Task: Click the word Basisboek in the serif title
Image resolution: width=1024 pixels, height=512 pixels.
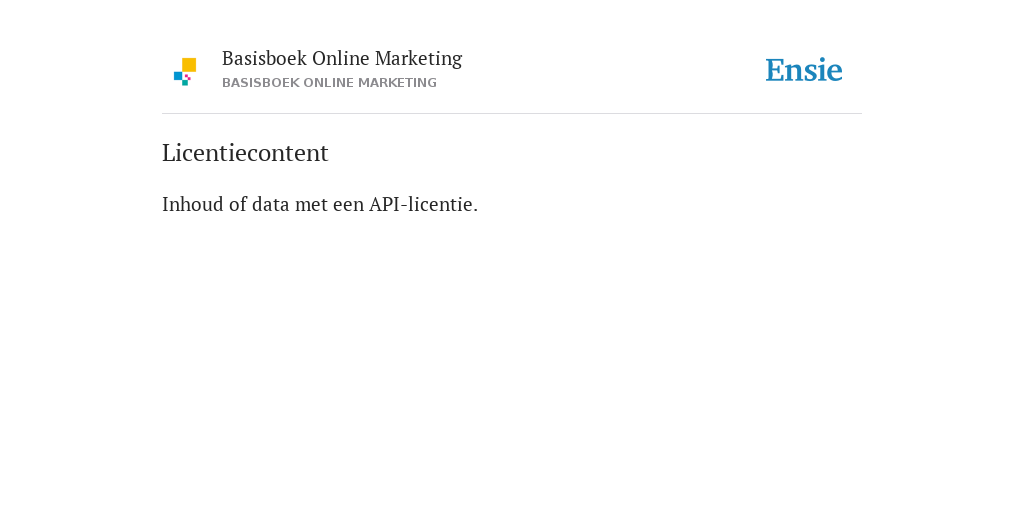Action: [264, 58]
